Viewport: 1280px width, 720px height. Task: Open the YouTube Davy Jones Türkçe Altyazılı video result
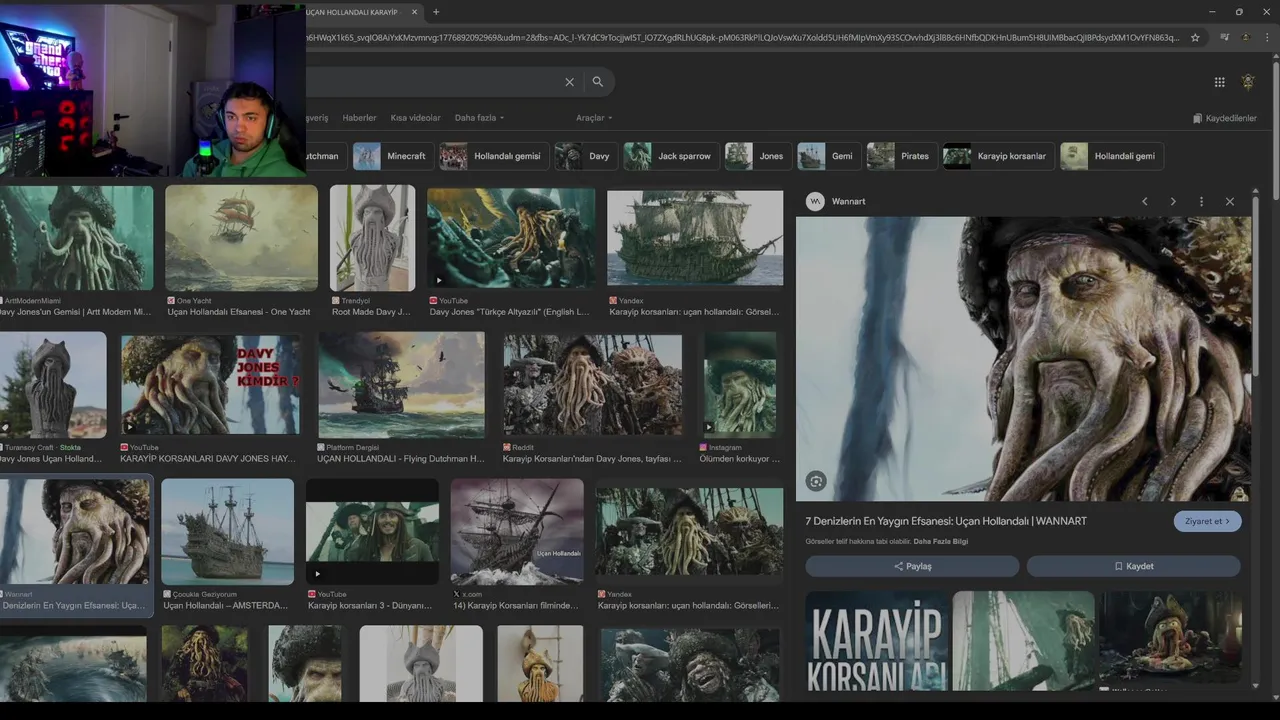(511, 238)
